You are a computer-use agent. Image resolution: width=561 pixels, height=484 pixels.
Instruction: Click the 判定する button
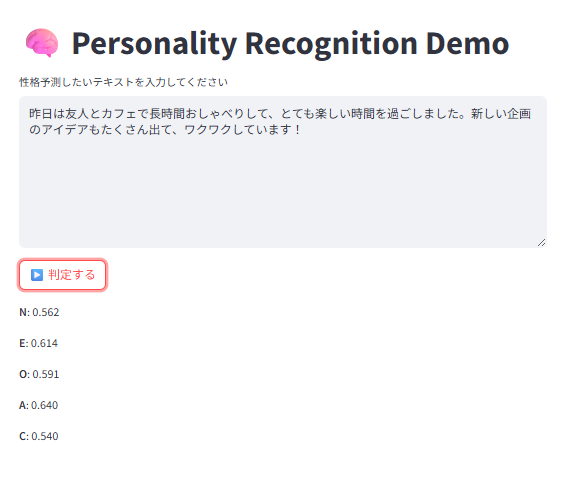(62, 275)
